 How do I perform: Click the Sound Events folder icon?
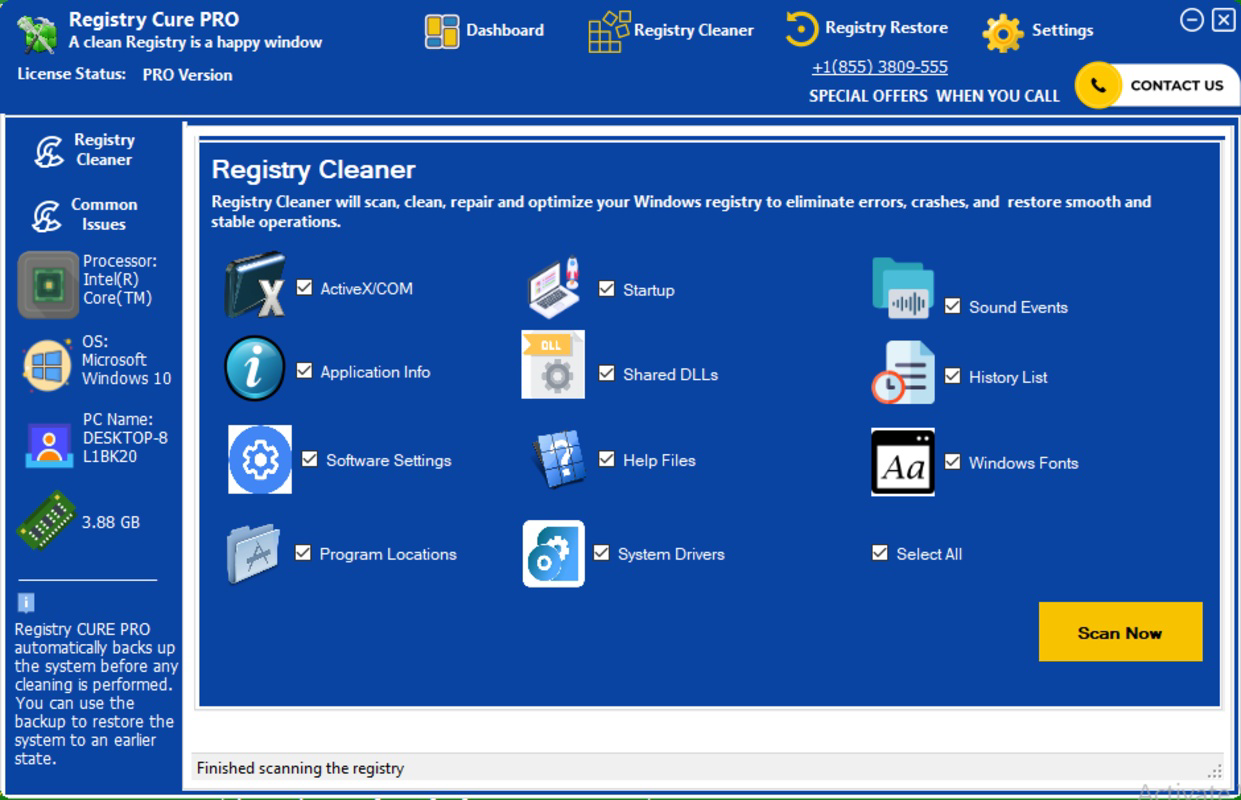point(903,289)
